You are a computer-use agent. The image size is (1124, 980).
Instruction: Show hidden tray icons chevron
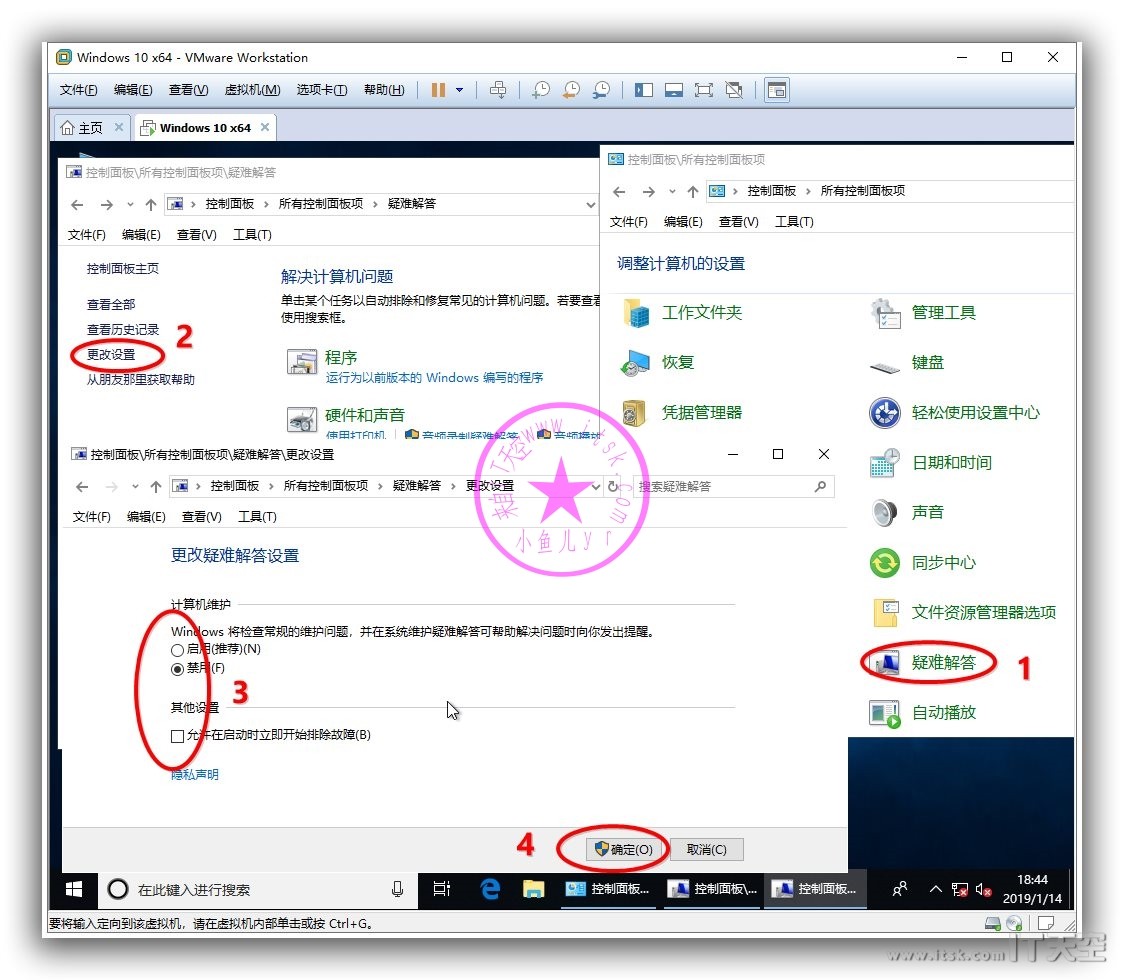tap(935, 890)
